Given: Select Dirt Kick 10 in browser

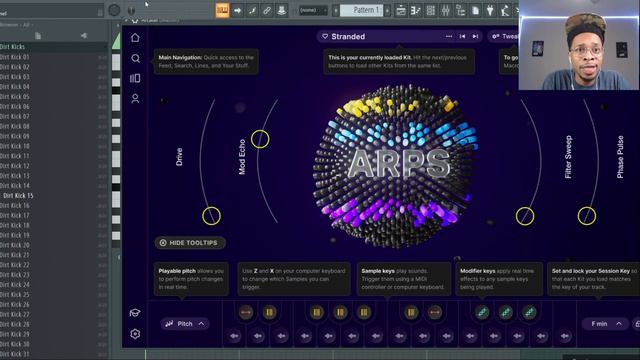Looking at the screenshot, I should pyautogui.click(x=53, y=146).
